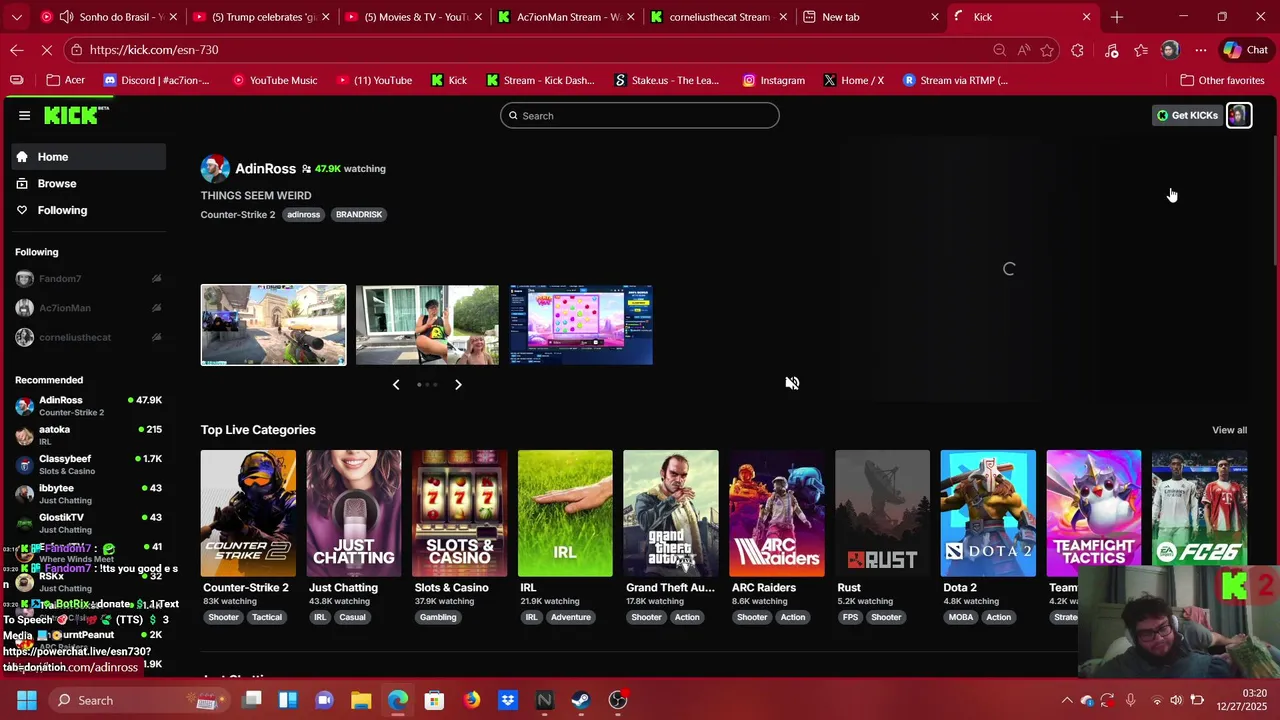Screen dimensions: 1280x720
Task: Open AdinRoss channel name link
Action: (265, 169)
